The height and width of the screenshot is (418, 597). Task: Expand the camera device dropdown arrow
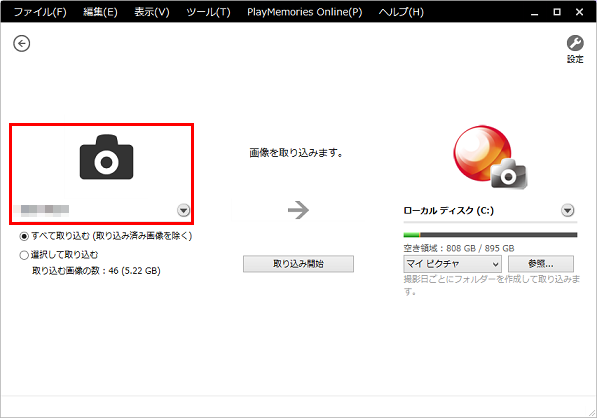coord(184,210)
